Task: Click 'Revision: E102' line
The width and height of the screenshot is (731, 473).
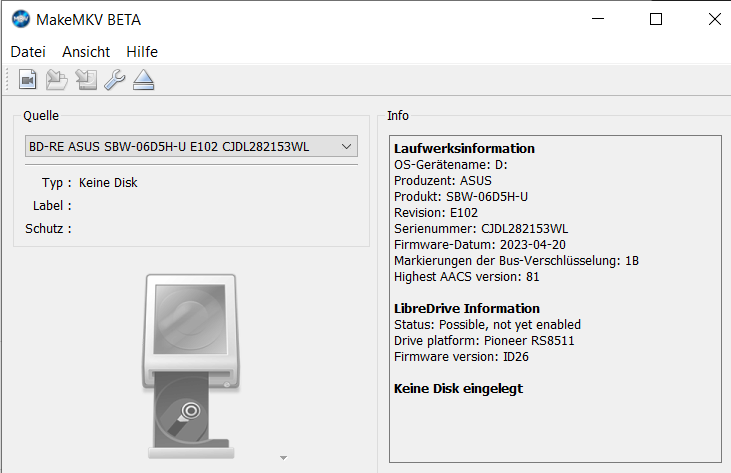Action: click(436, 213)
